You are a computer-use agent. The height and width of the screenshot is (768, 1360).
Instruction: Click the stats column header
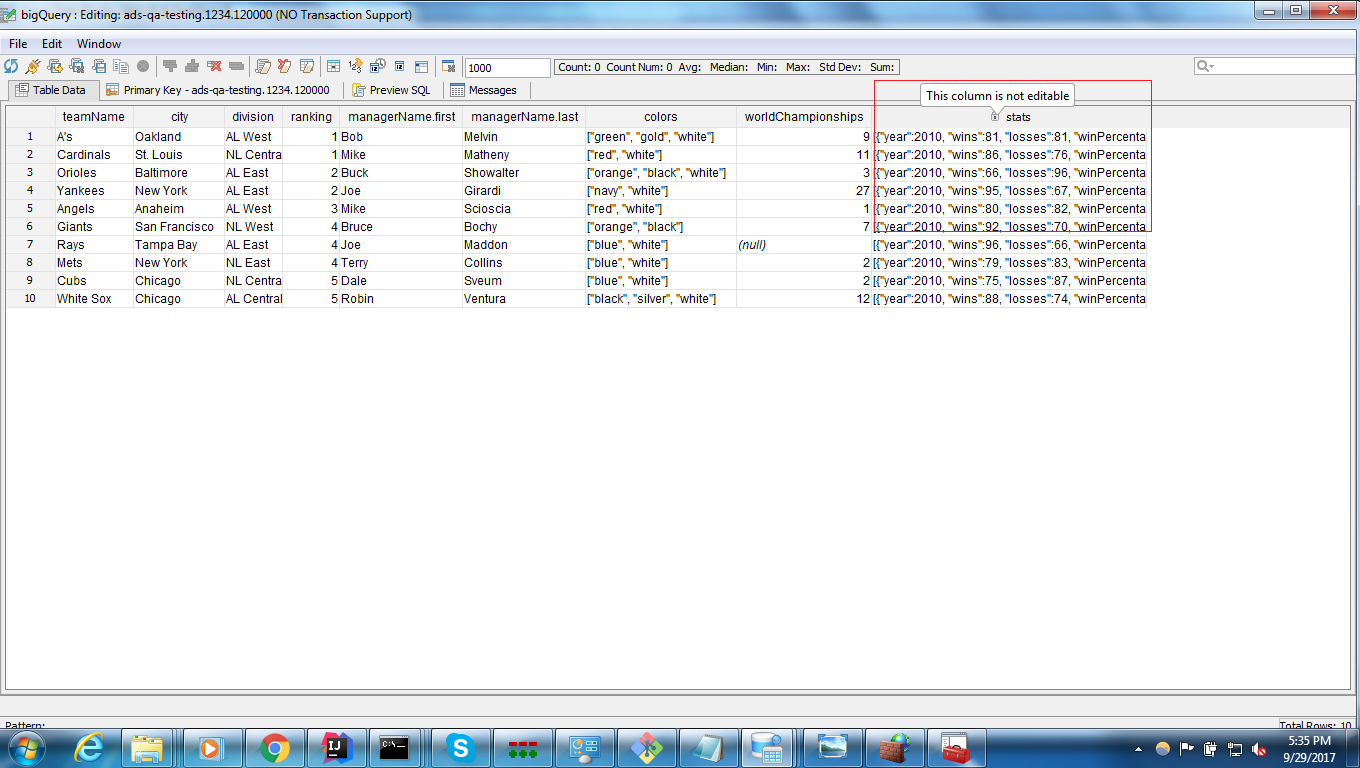[x=1010, y=117]
